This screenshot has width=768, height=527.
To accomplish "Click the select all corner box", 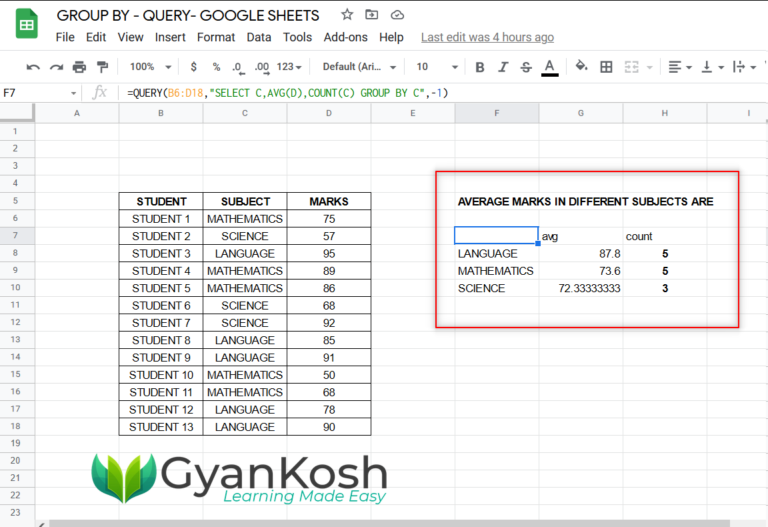I will [17, 113].
